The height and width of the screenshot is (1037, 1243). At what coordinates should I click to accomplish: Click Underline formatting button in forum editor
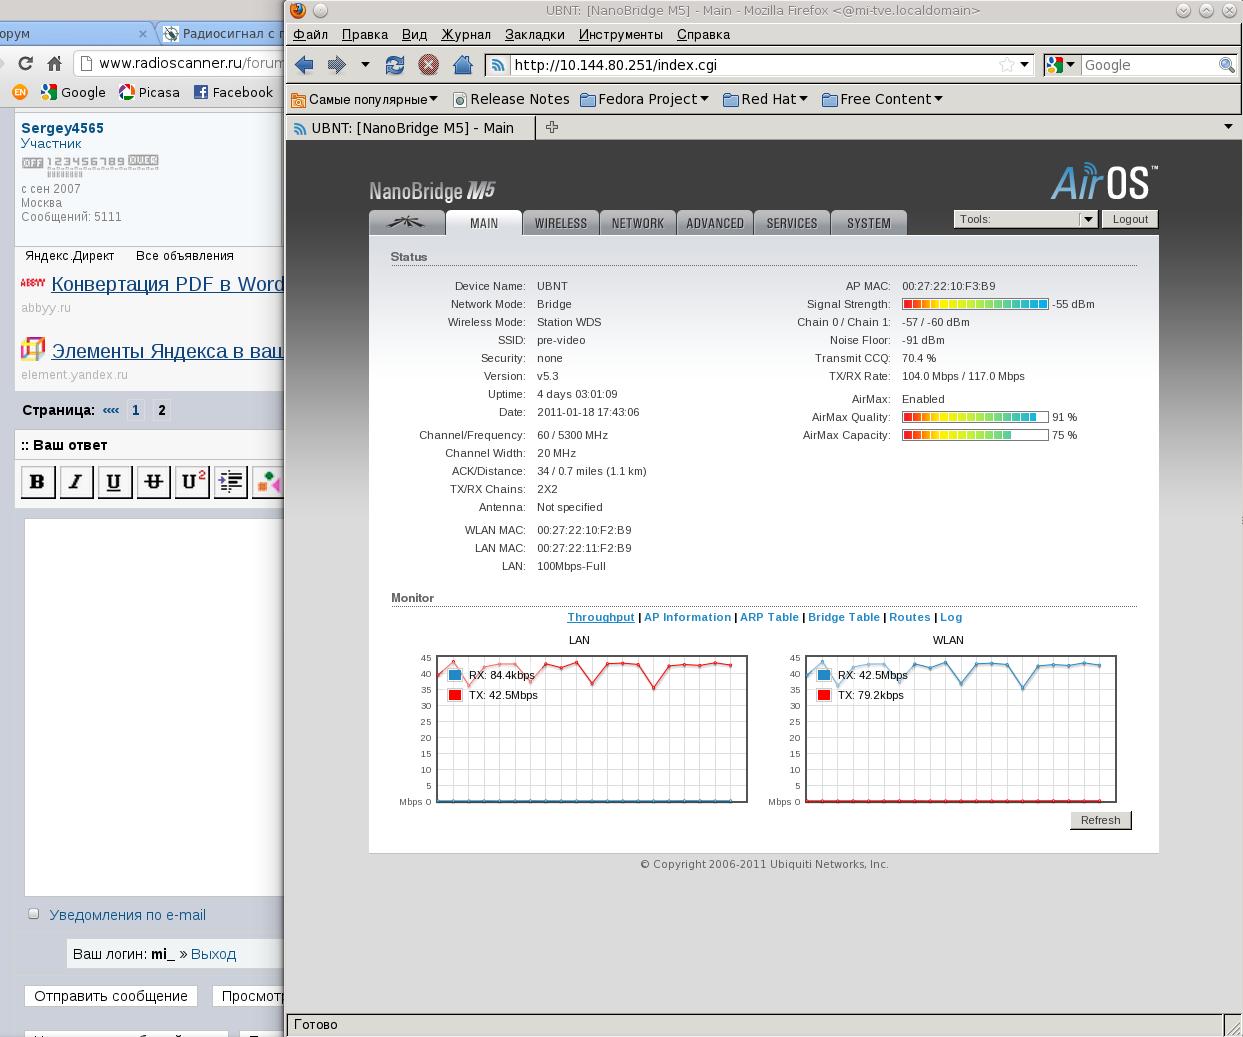pyautogui.click(x=114, y=482)
